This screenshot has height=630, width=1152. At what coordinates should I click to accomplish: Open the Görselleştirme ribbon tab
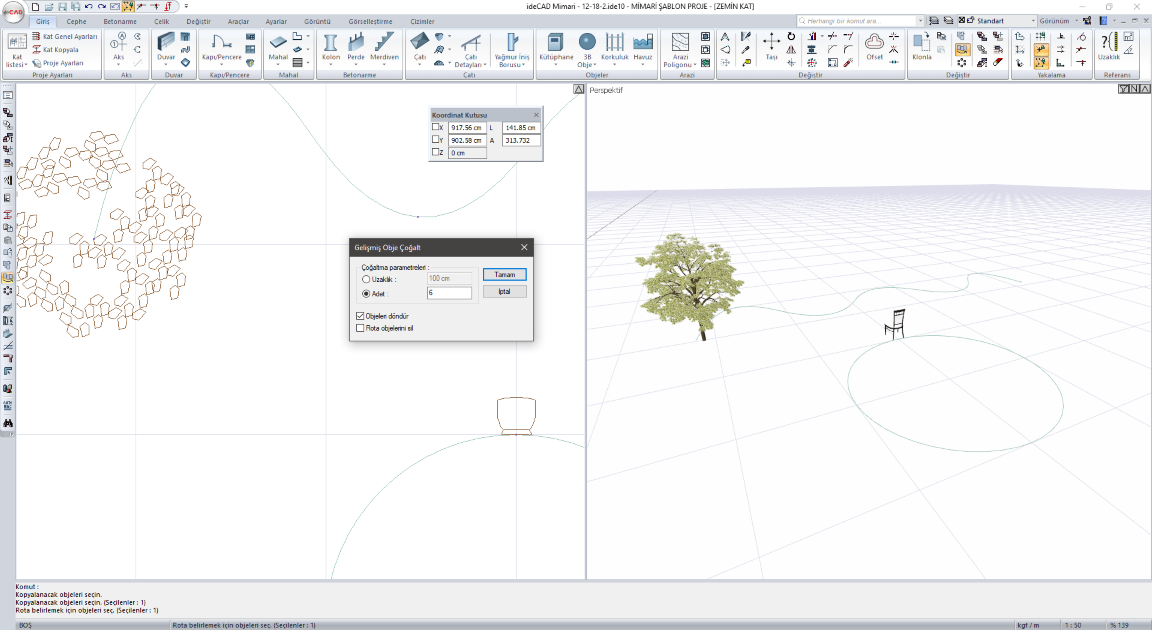pyautogui.click(x=370, y=21)
